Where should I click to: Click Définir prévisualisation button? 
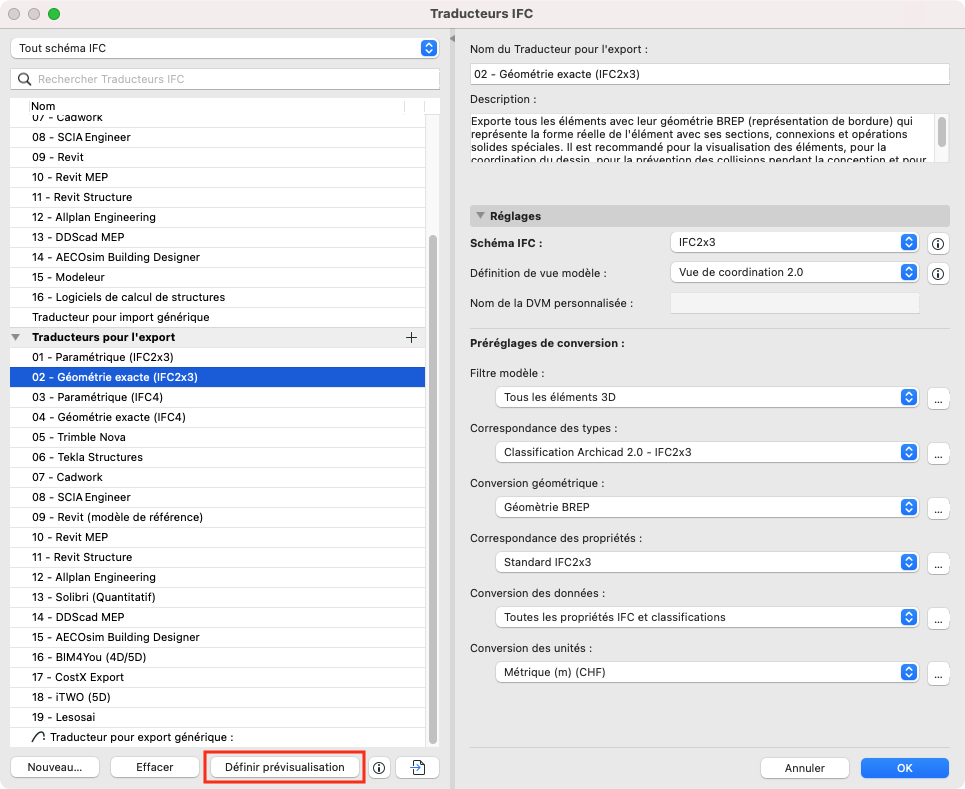coord(284,767)
